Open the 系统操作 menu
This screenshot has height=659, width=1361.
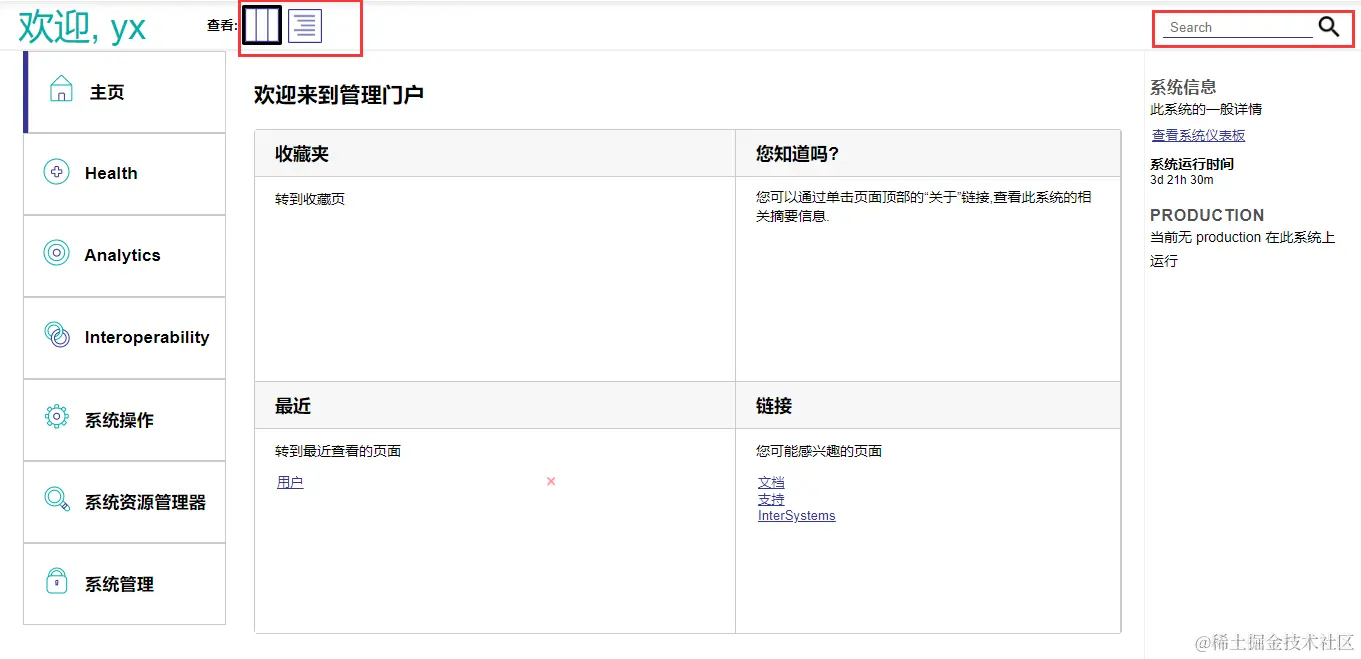click(x=125, y=420)
